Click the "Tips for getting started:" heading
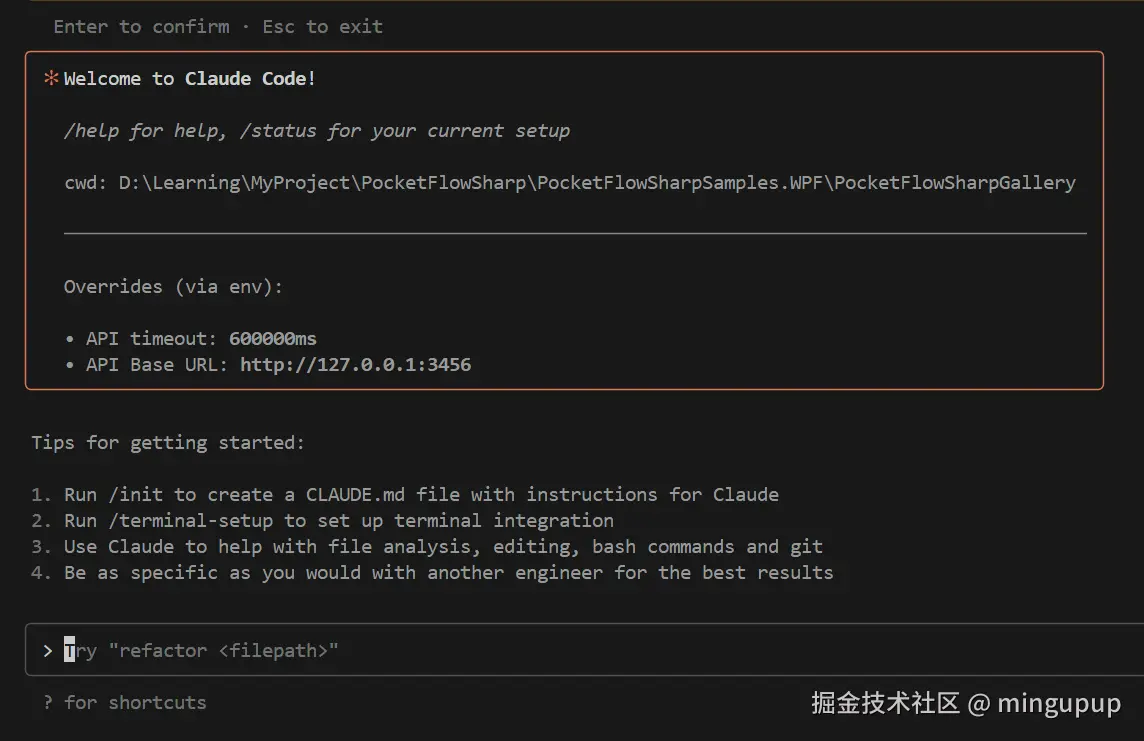The width and height of the screenshot is (1144, 741). pyautogui.click(x=168, y=443)
